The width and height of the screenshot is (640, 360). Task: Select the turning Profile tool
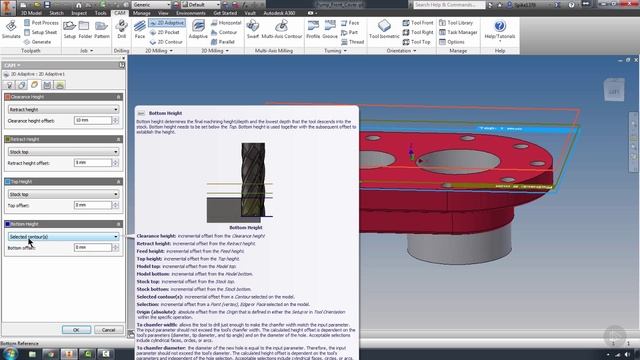[313, 29]
